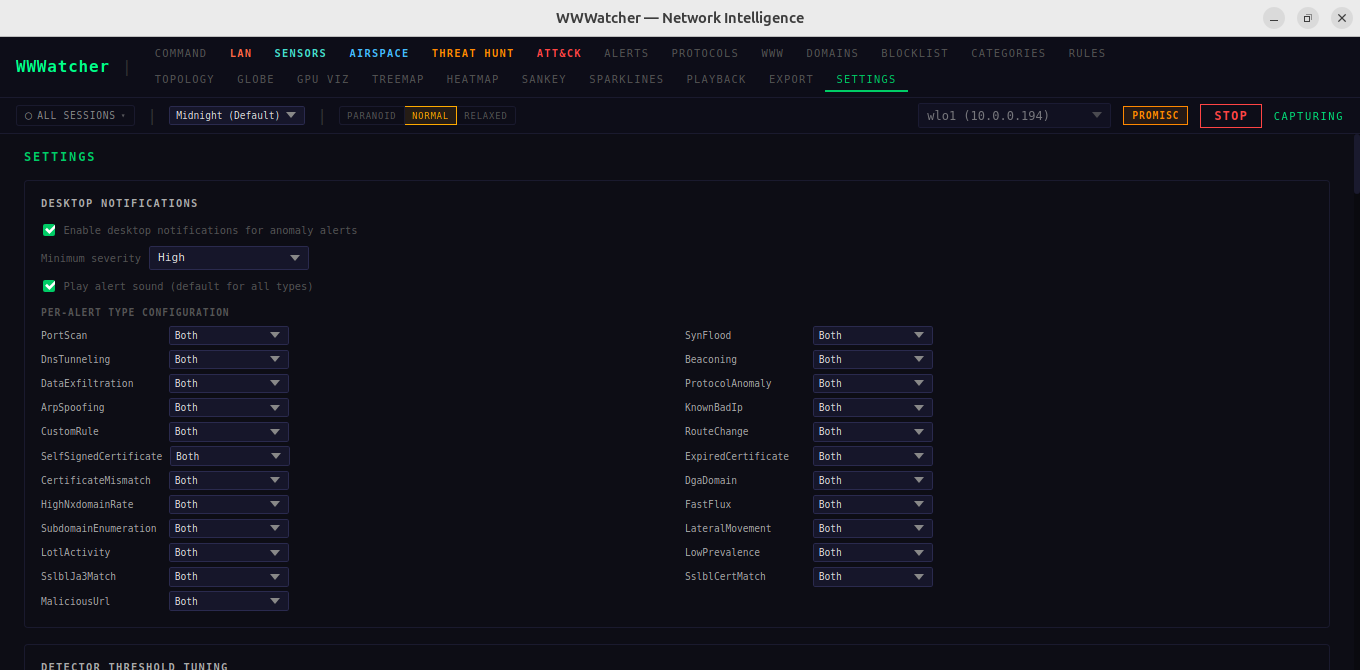The image size is (1360, 670).
Task: Switch to the SENSORS tab
Action: coord(301,53)
